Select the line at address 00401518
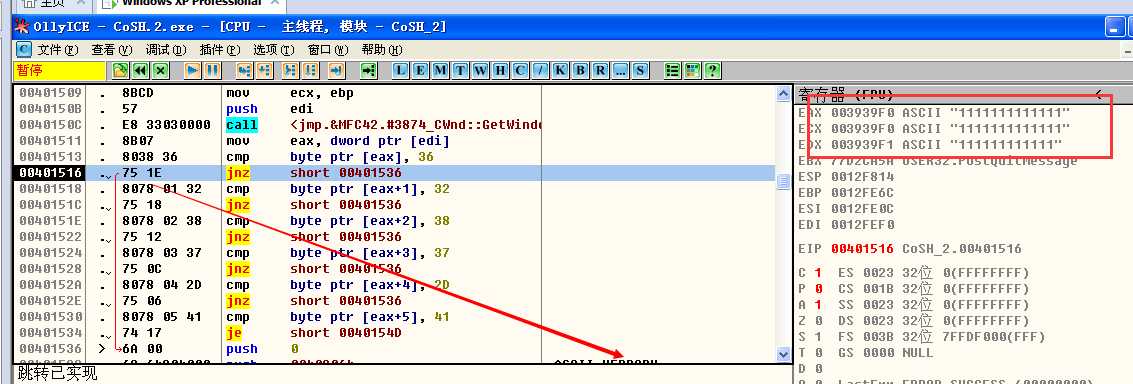This screenshot has height=384, width=1133. (394, 189)
